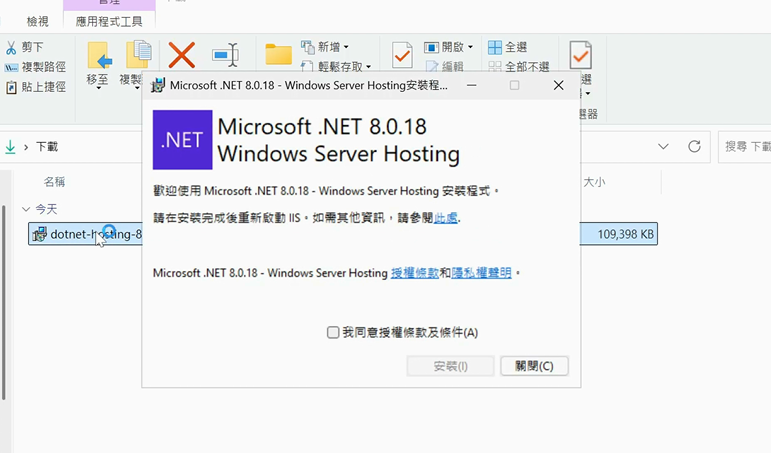Open the 授權條款 license terms link
Viewport: 771px width, 453px height.
click(x=415, y=272)
